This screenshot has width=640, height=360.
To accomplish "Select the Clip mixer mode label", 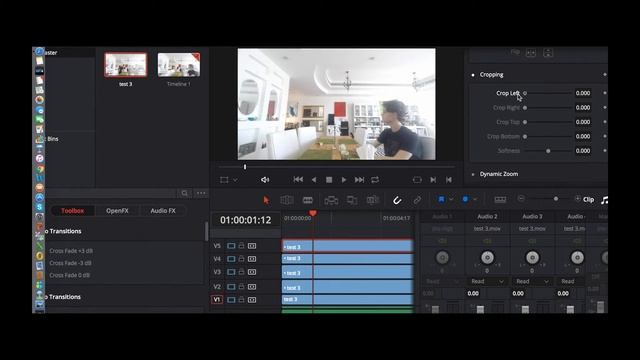I will (x=589, y=200).
